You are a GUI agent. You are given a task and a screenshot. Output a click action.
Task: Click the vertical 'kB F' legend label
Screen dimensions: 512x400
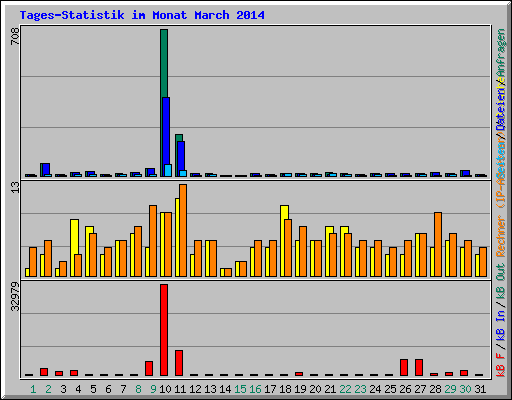click(x=500, y=365)
